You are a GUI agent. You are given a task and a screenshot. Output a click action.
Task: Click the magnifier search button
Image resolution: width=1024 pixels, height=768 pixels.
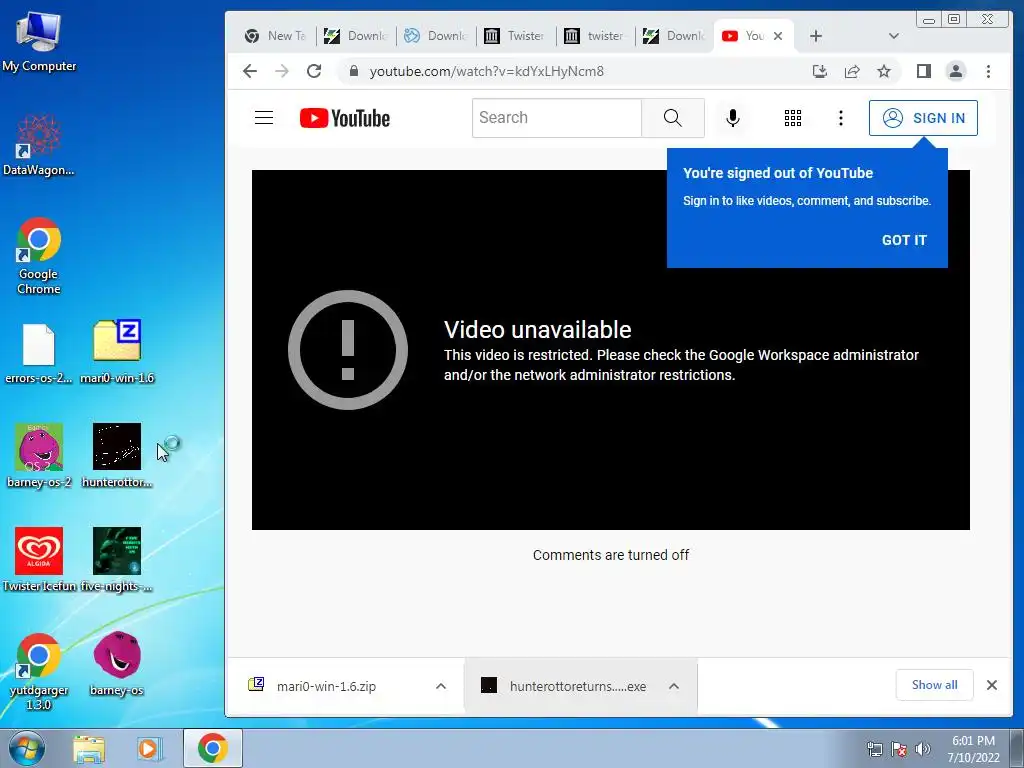(x=673, y=118)
